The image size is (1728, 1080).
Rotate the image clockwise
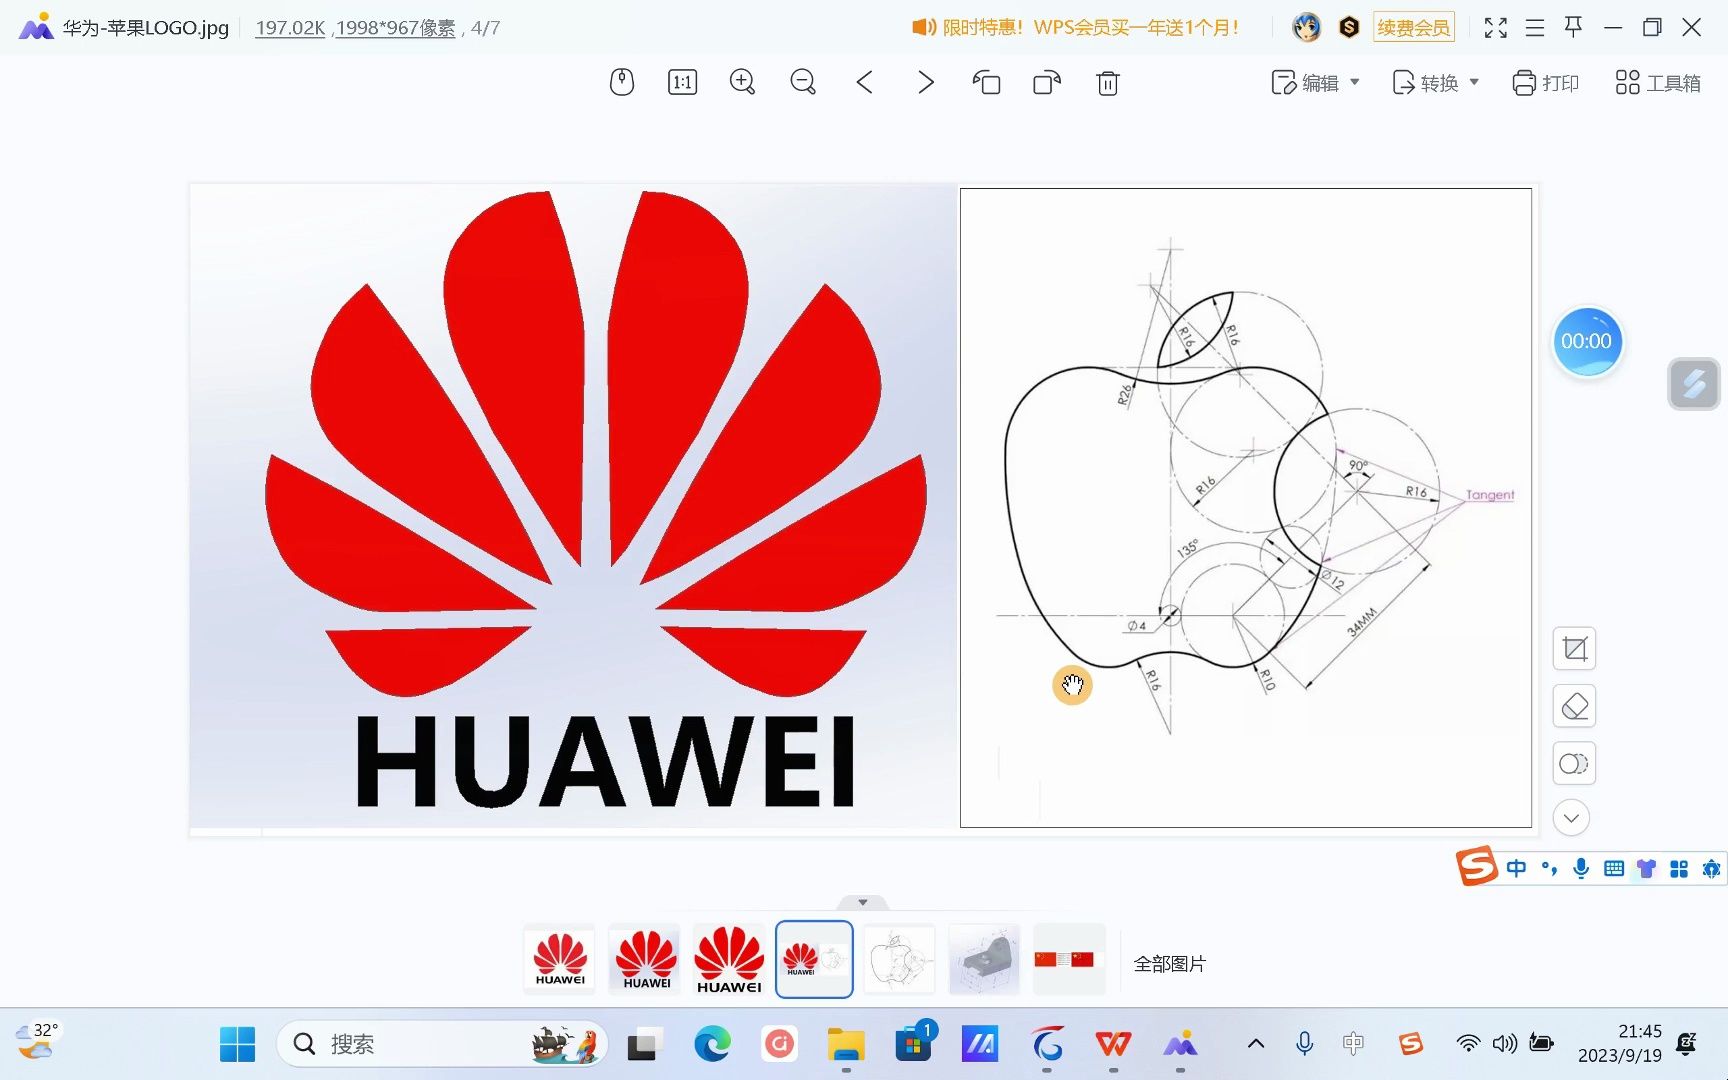click(x=1046, y=83)
